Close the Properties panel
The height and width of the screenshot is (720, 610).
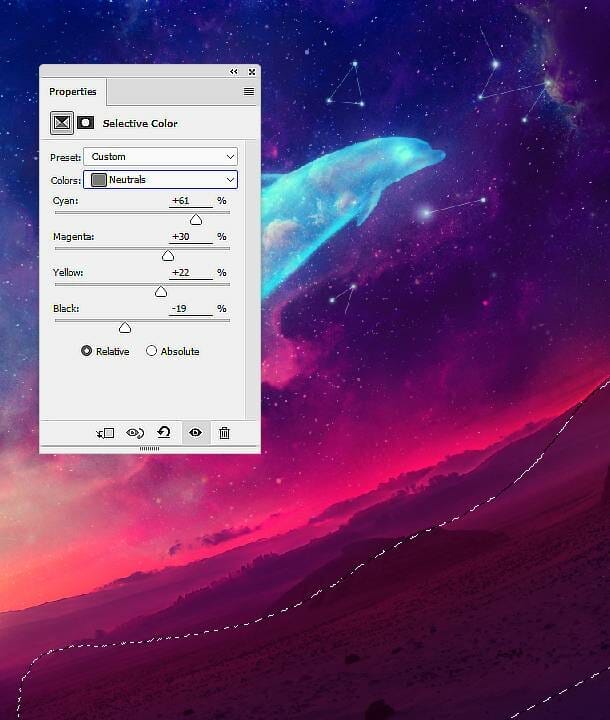point(252,72)
